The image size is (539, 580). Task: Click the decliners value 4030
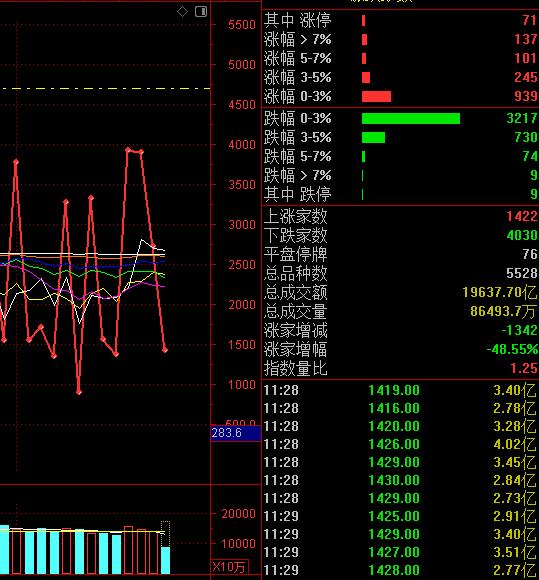[522, 235]
